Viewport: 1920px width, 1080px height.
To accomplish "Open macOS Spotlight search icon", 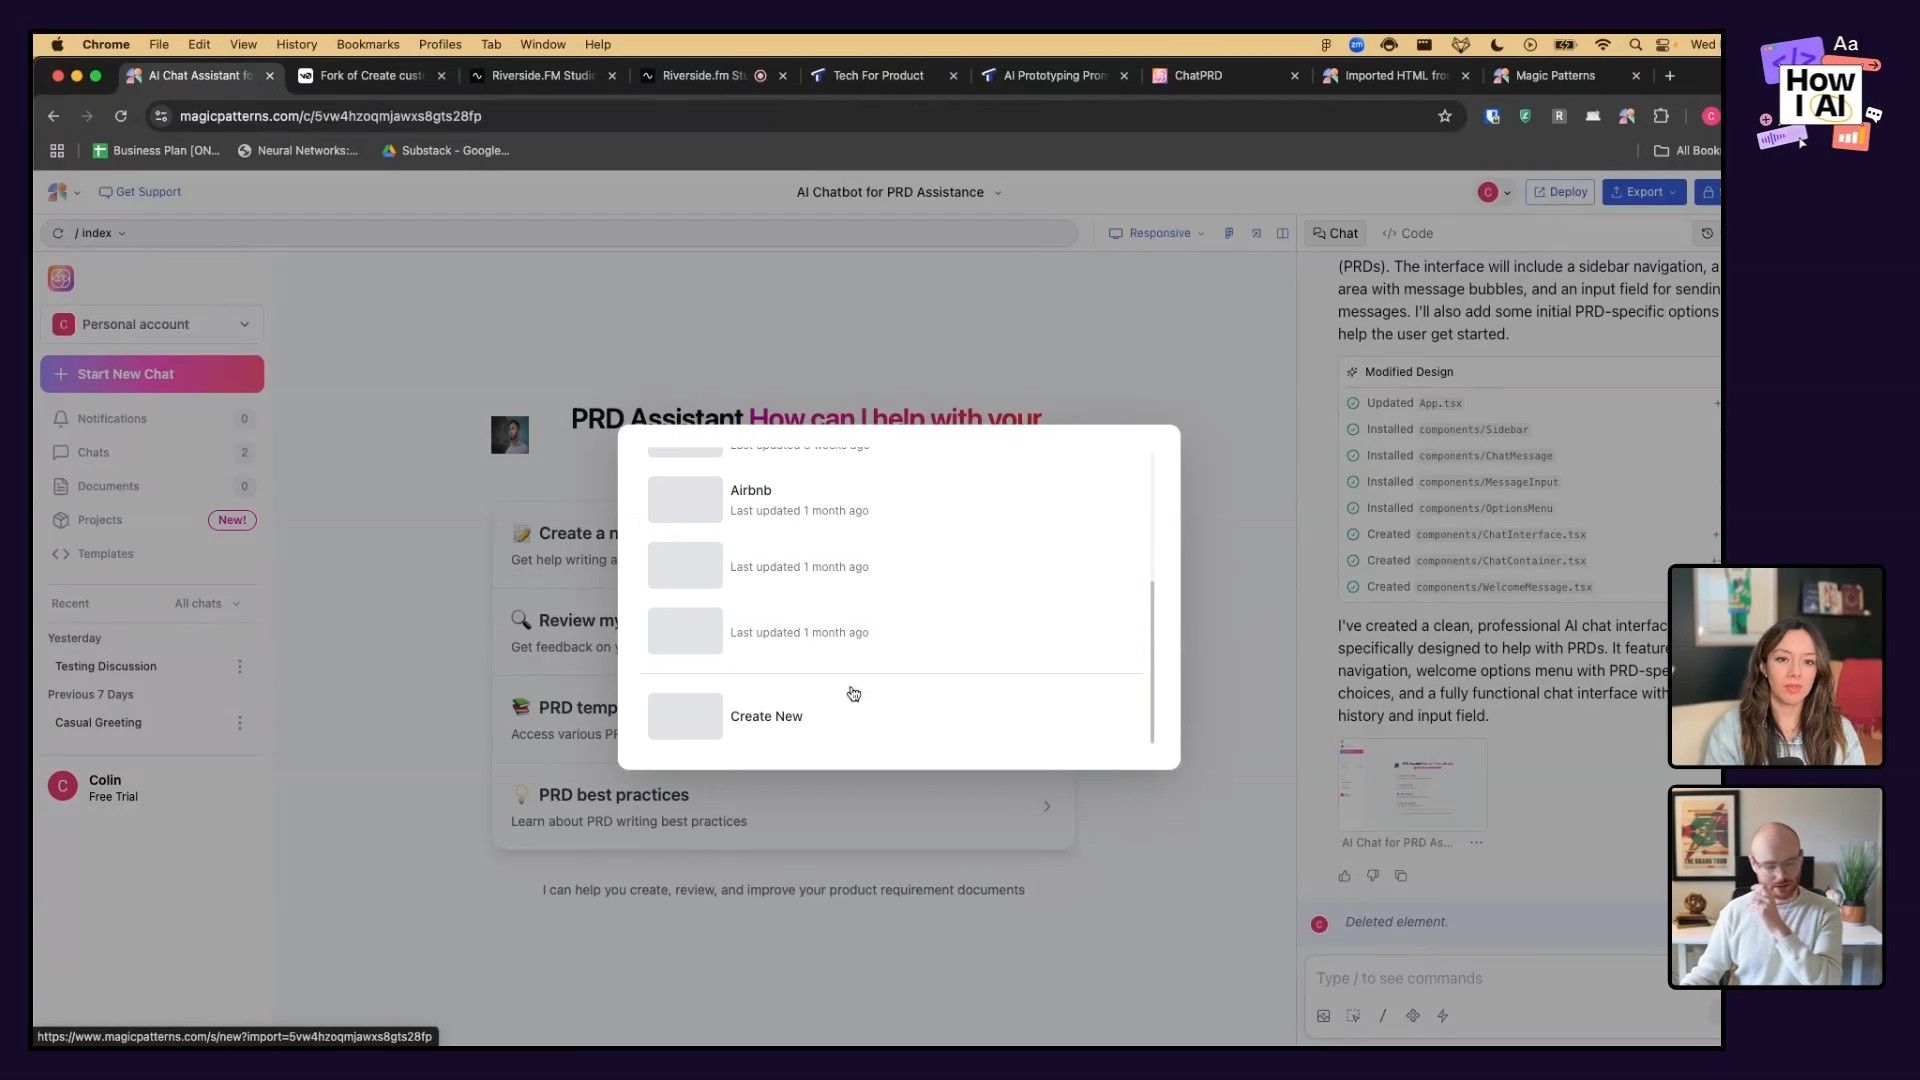I will coord(1635,44).
